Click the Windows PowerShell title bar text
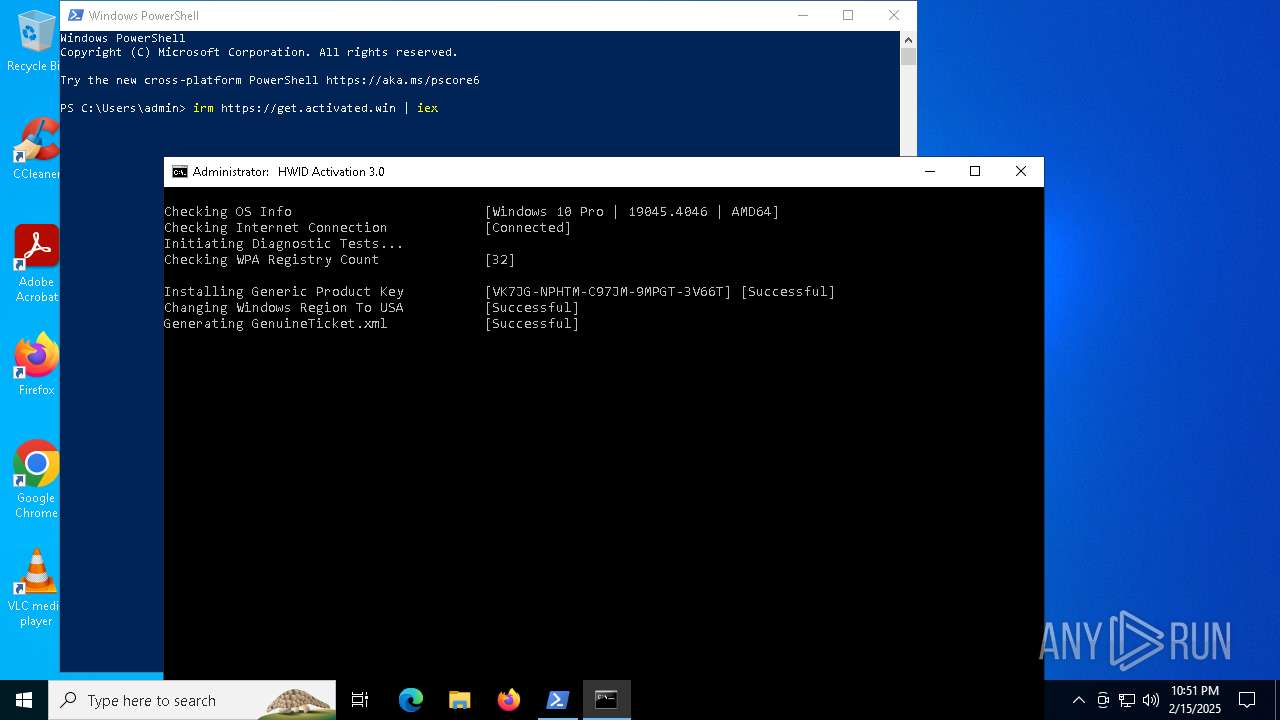This screenshot has height=720, width=1280. coord(143,15)
